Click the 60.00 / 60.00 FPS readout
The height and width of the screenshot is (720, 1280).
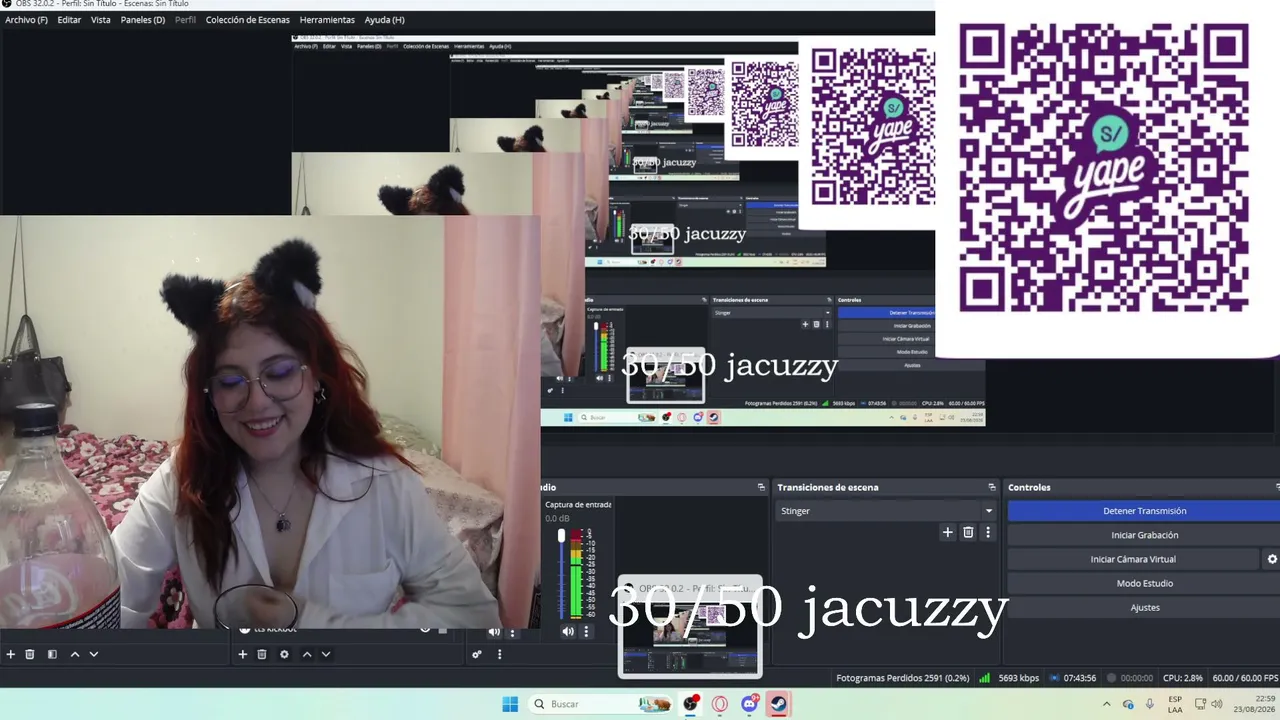1245,678
